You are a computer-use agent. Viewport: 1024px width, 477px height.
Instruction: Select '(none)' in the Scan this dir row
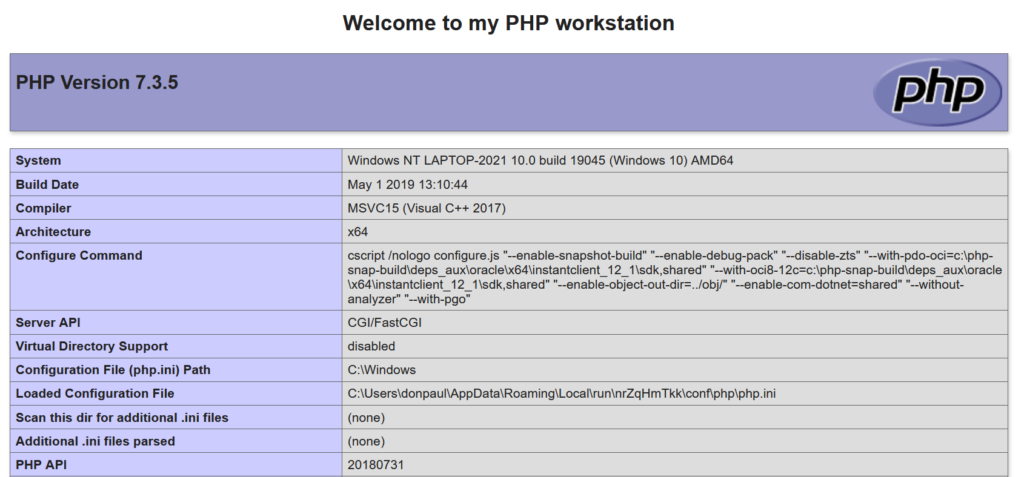(366, 418)
